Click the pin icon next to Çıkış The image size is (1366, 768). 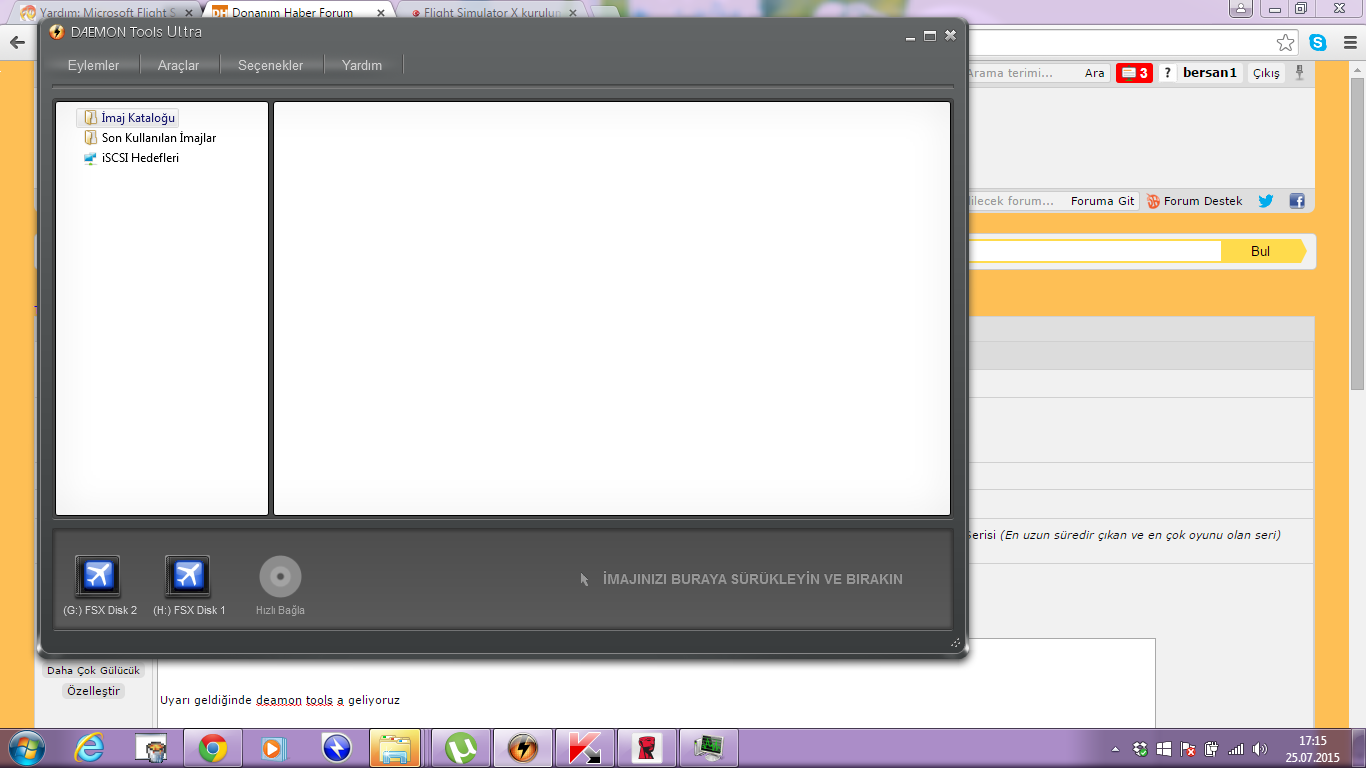pos(1300,73)
